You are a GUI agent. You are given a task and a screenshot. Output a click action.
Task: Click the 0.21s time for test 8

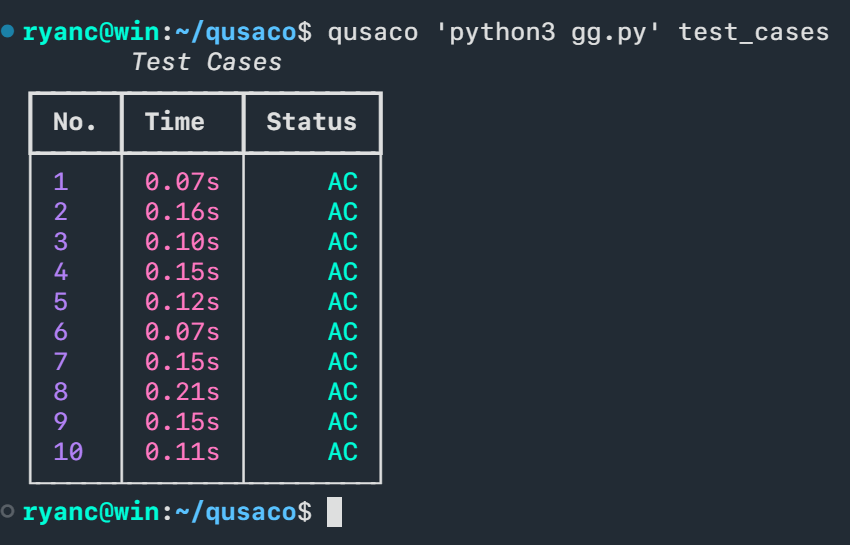coord(182,392)
